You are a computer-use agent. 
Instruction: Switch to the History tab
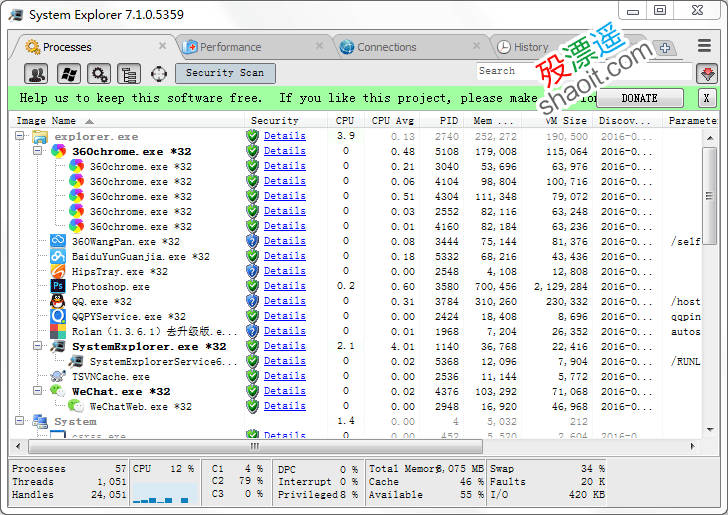coord(531,47)
